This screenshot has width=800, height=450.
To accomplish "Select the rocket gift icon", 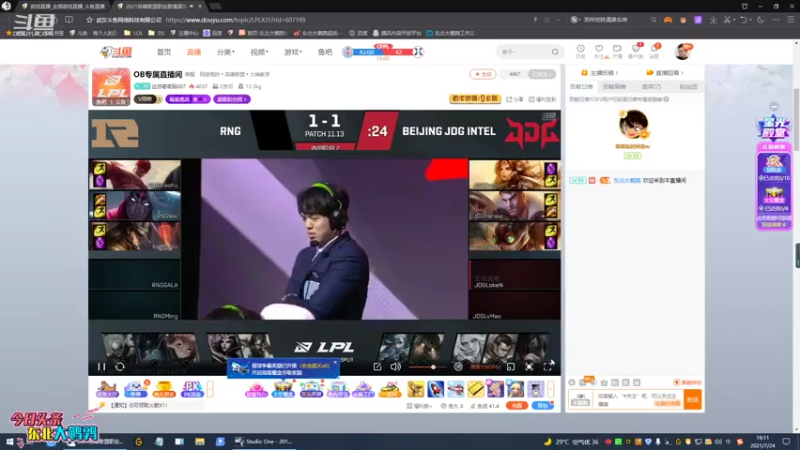I will click(x=435, y=389).
